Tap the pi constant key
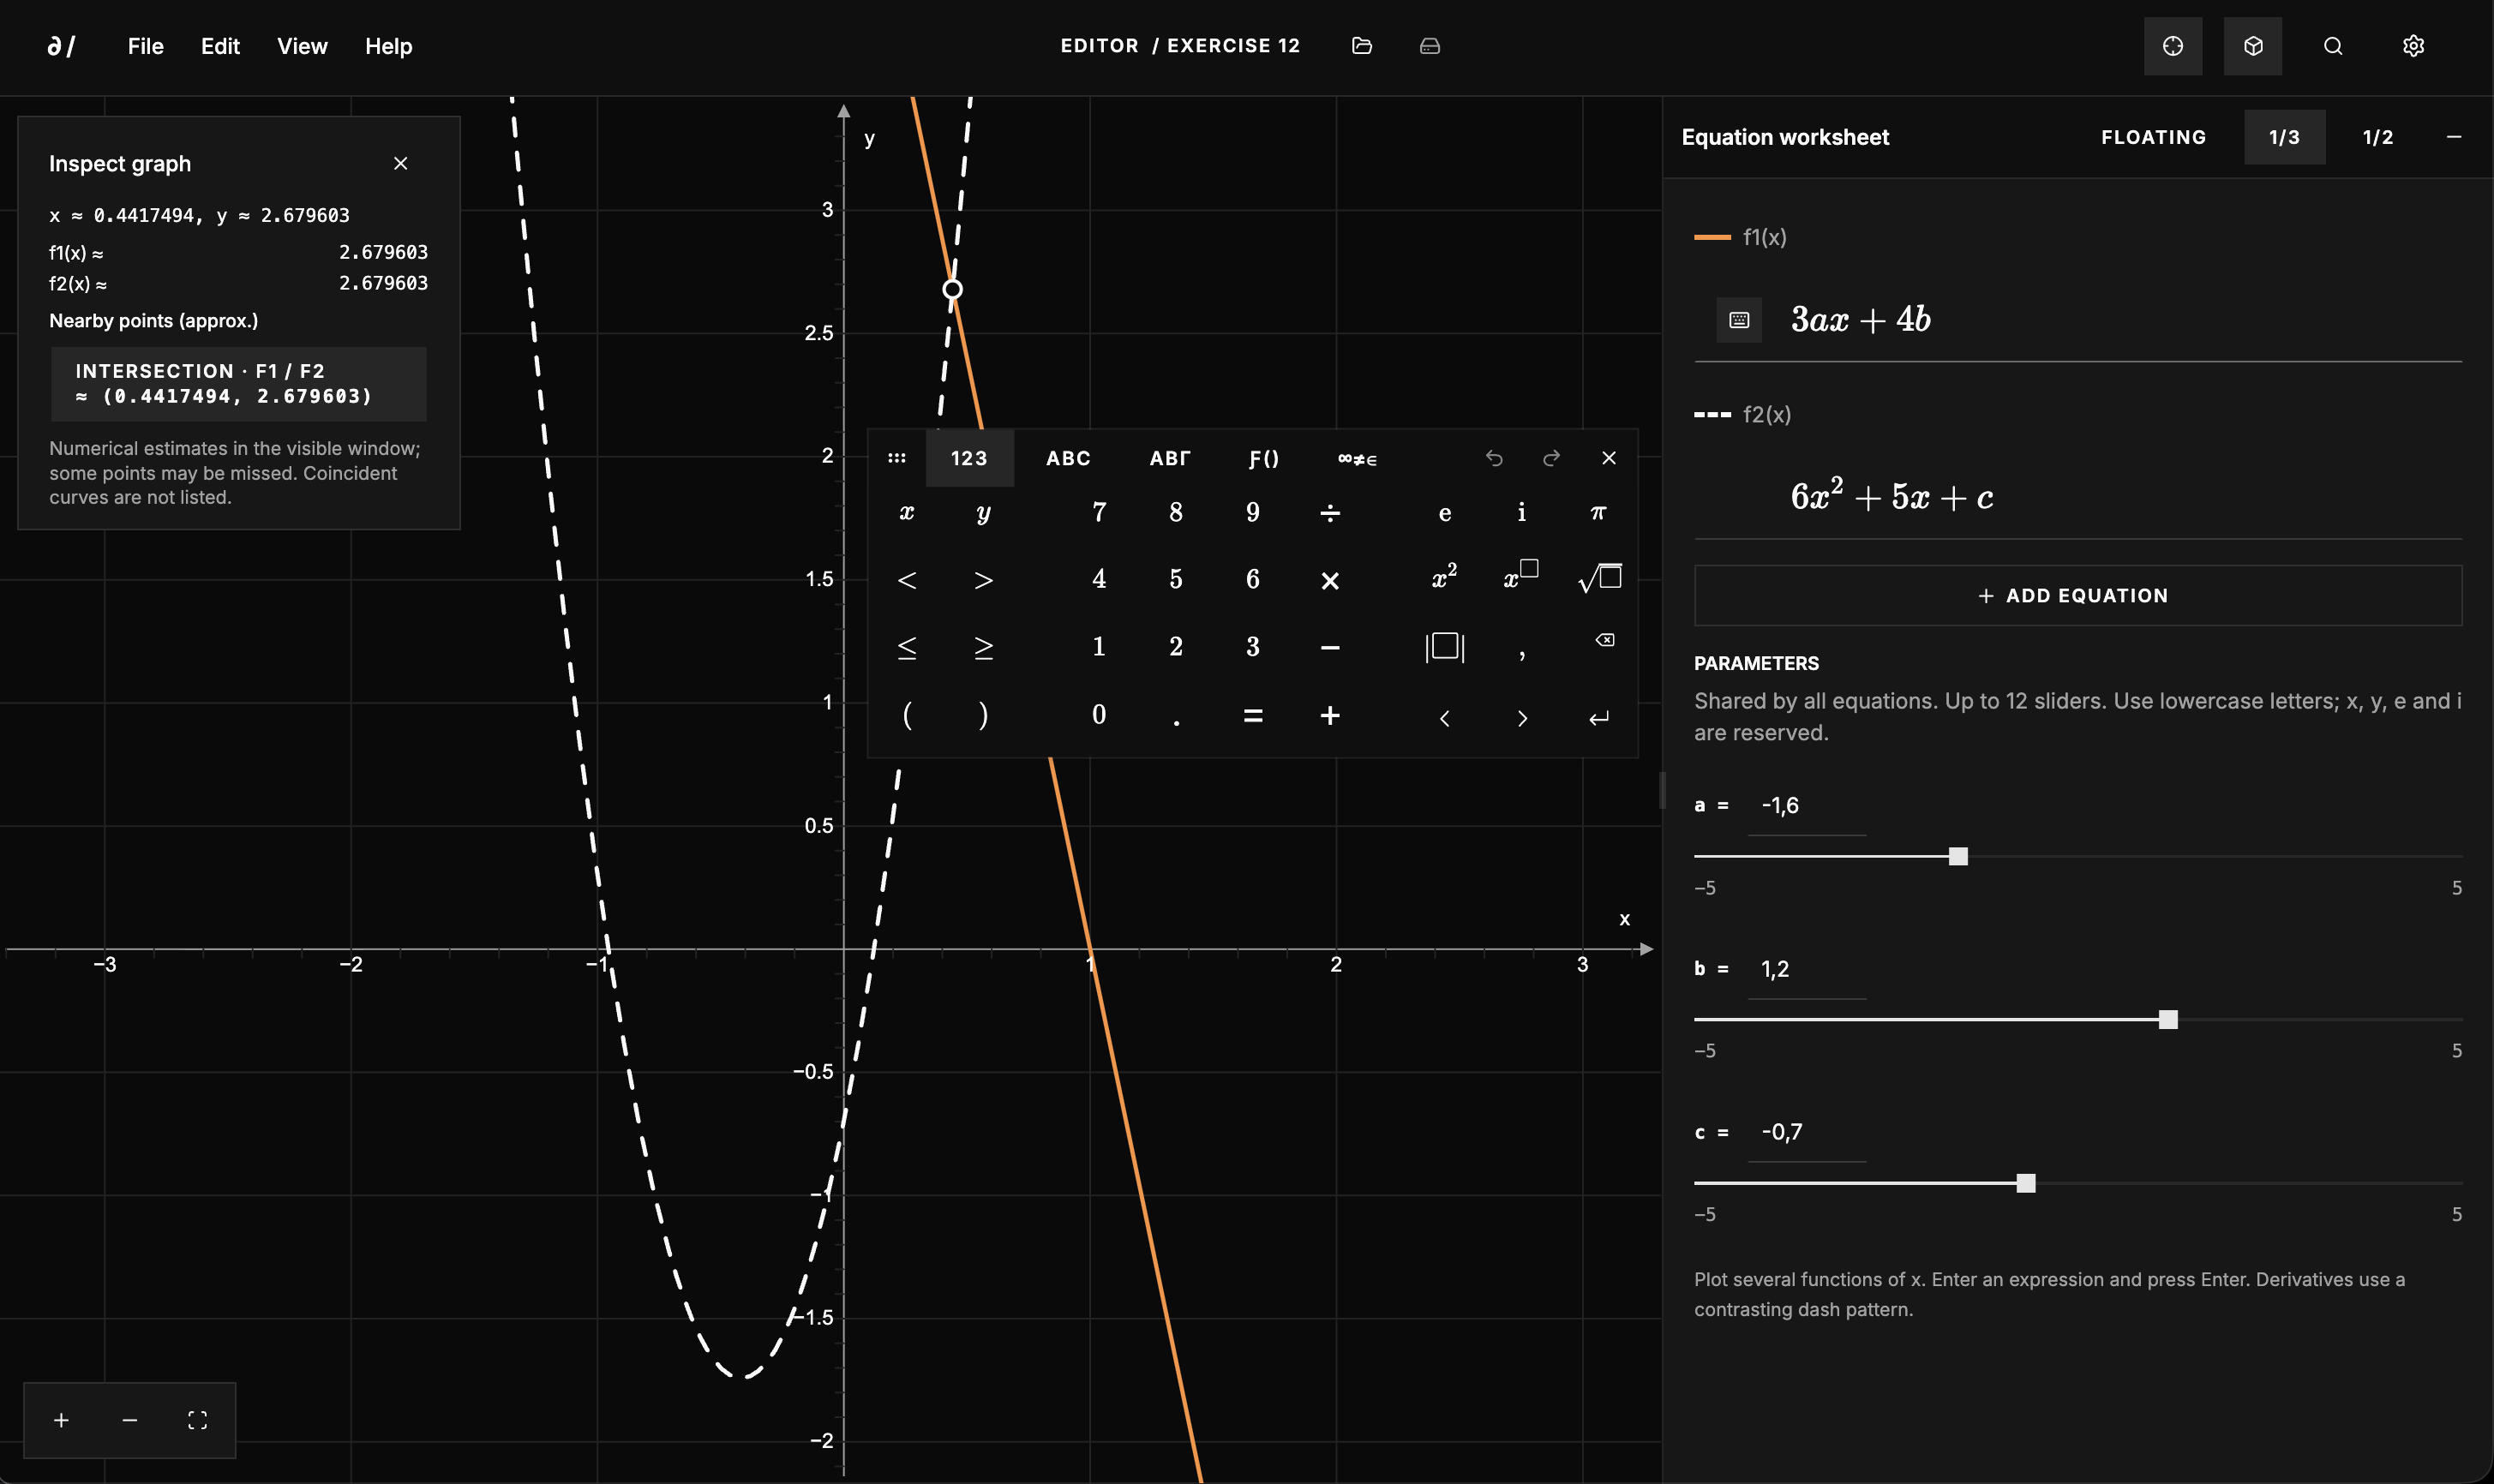Image resolution: width=2494 pixels, height=1484 pixels. click(x=1599, y=513)
